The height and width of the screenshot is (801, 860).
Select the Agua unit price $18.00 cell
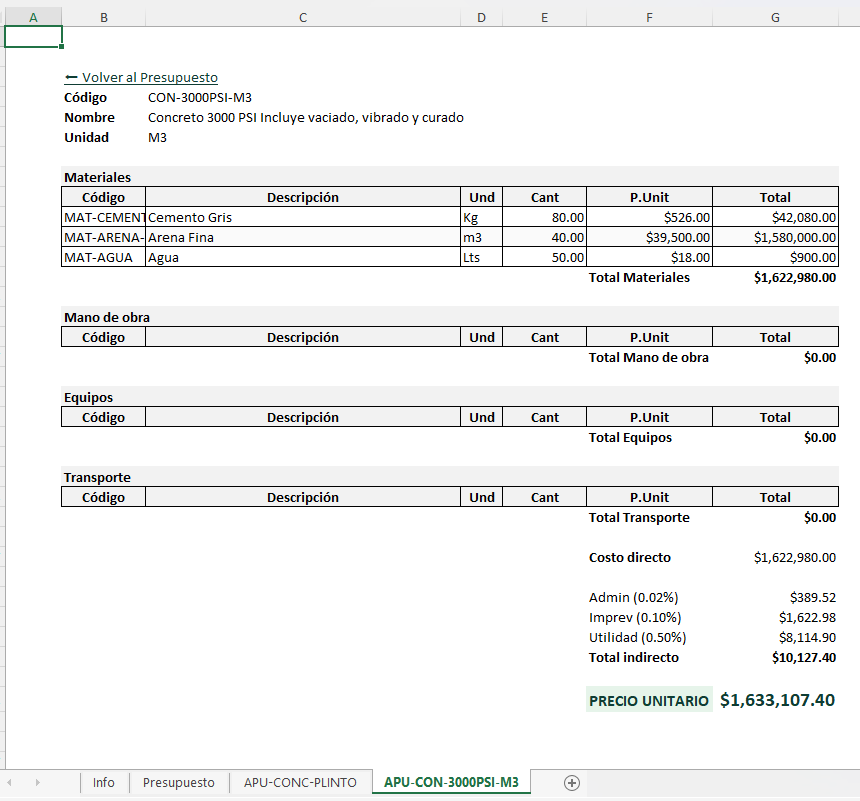[649, 257]
